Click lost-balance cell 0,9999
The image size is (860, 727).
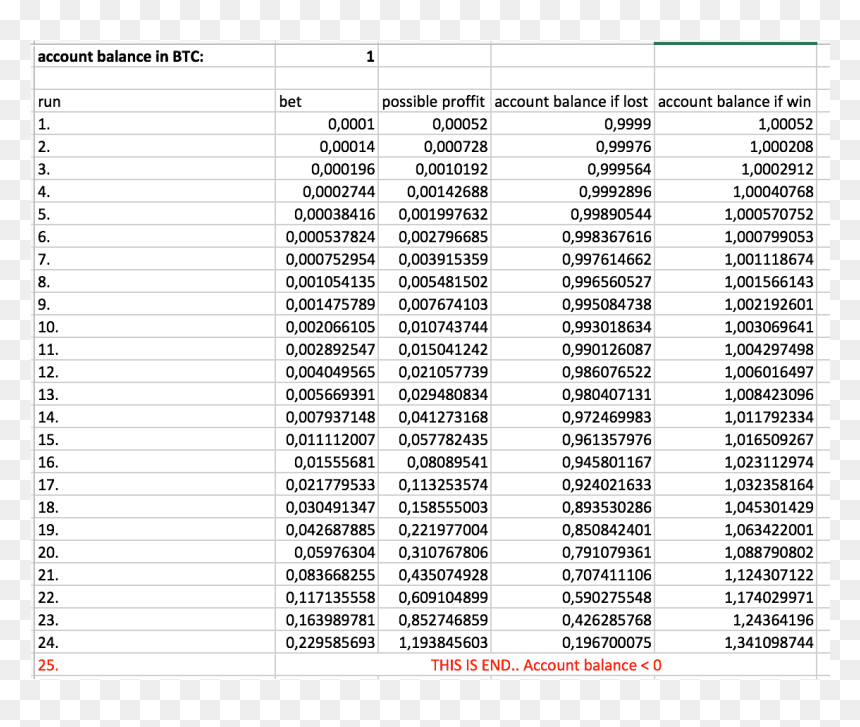[x=573, y=124]
